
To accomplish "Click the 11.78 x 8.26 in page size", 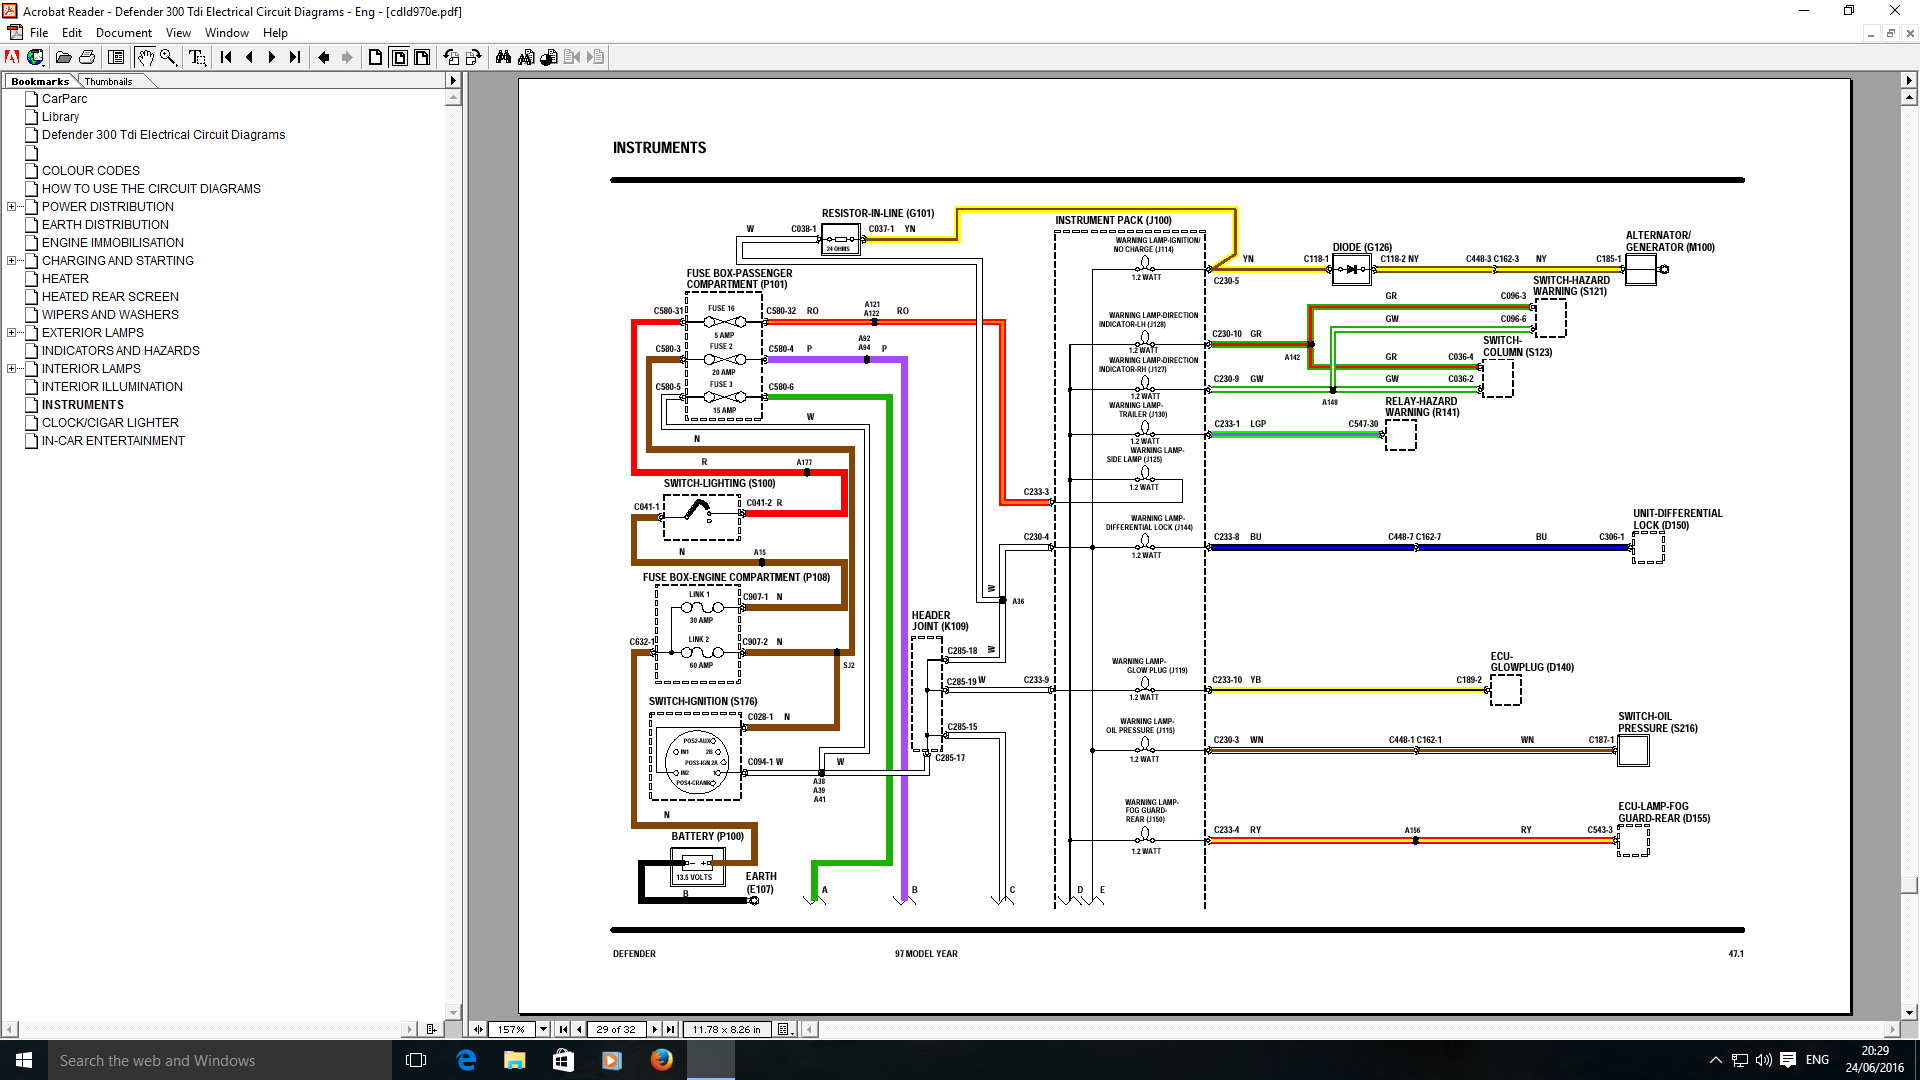I will 726,1029.
